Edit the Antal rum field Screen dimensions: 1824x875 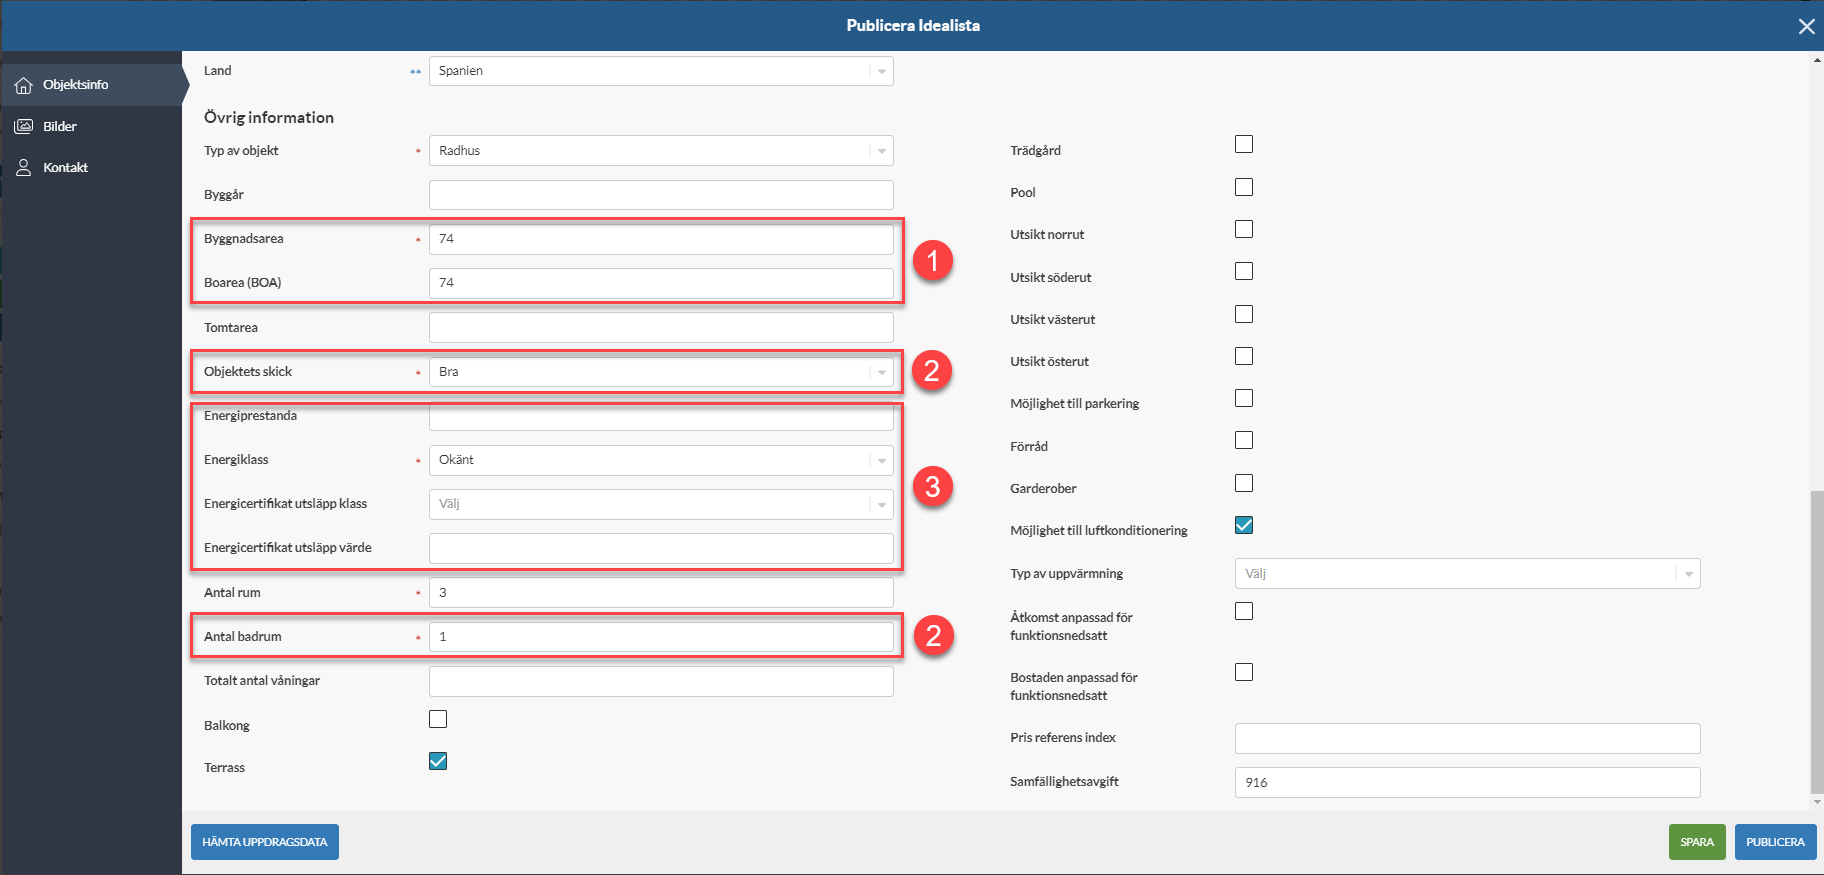tap(661, 592)
